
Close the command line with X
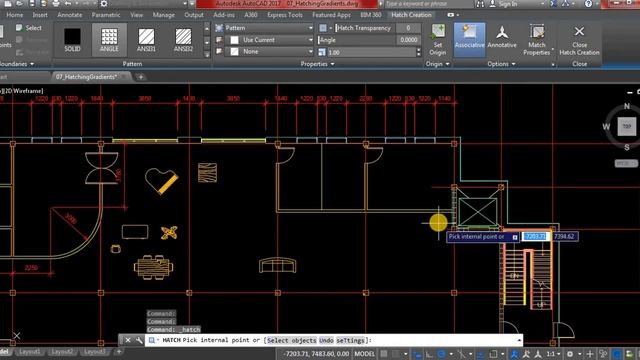(128, 340)
